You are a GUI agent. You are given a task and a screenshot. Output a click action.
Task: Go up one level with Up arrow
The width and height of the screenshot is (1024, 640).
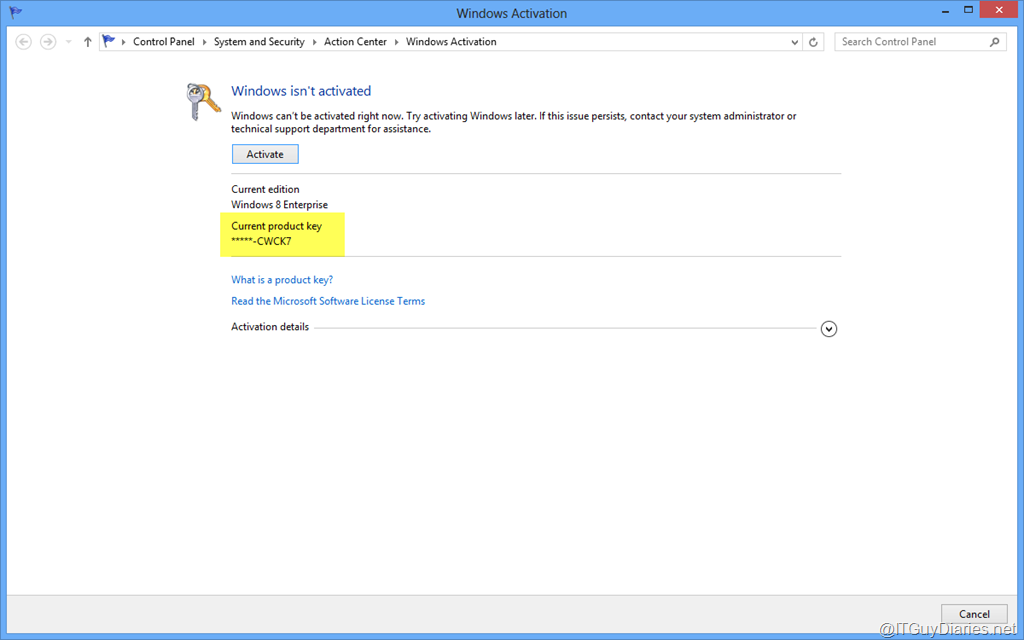coord(88,42)
